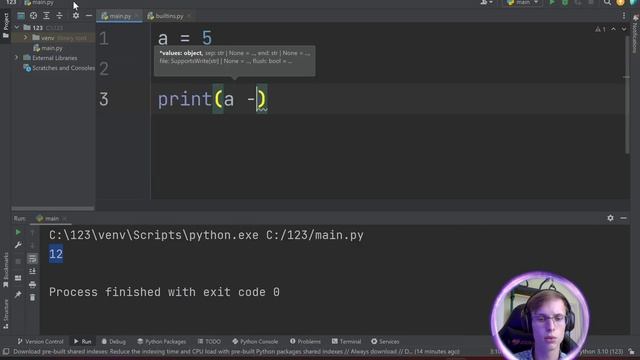The image size is (640, 360).
Task: Click the Select Opened File target icon
Action: pos(33,16)
